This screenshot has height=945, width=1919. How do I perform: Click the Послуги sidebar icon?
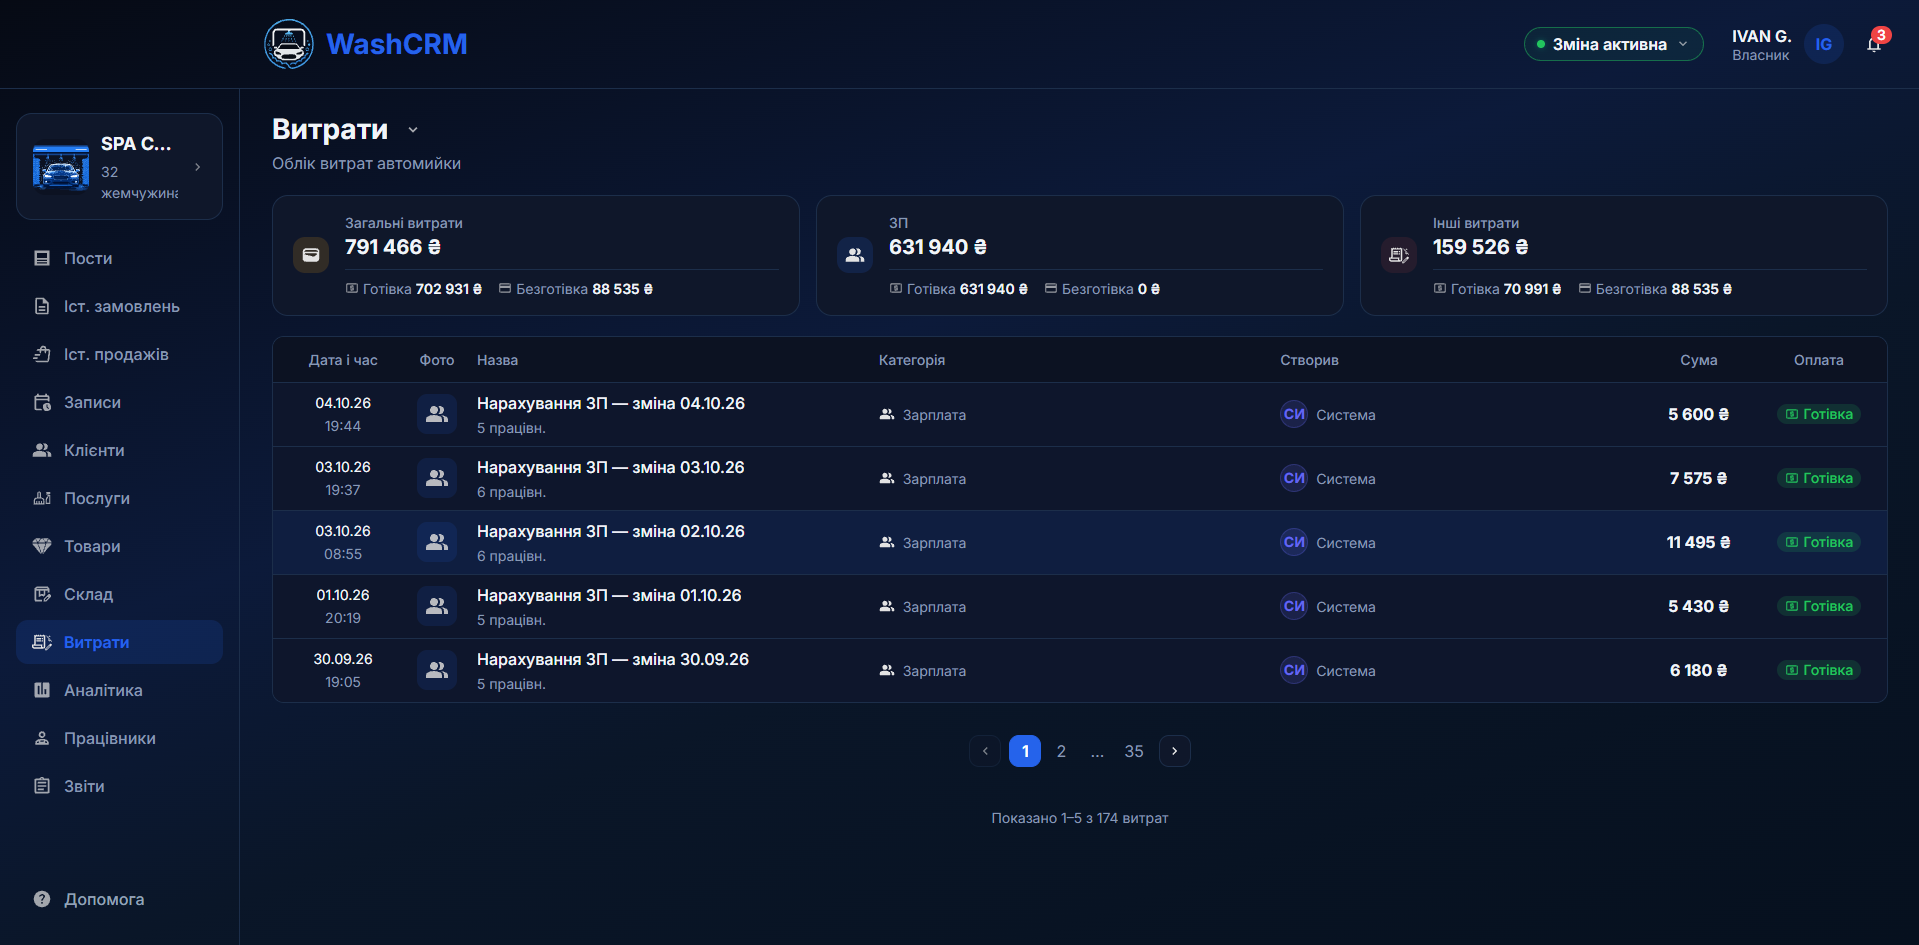[42, 498]
